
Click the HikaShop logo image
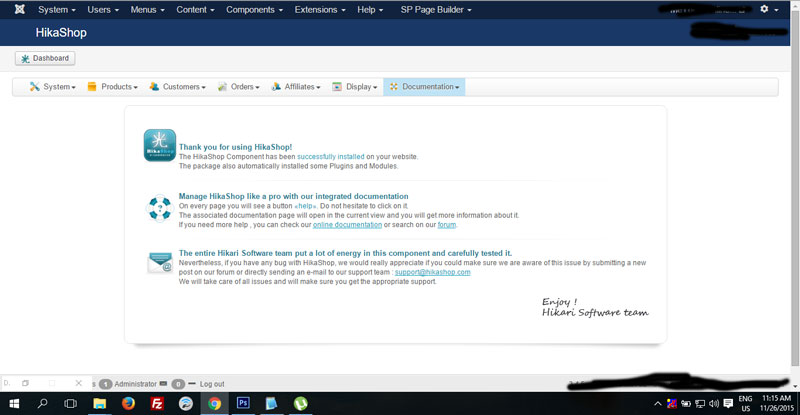click(x=160, y=145)
